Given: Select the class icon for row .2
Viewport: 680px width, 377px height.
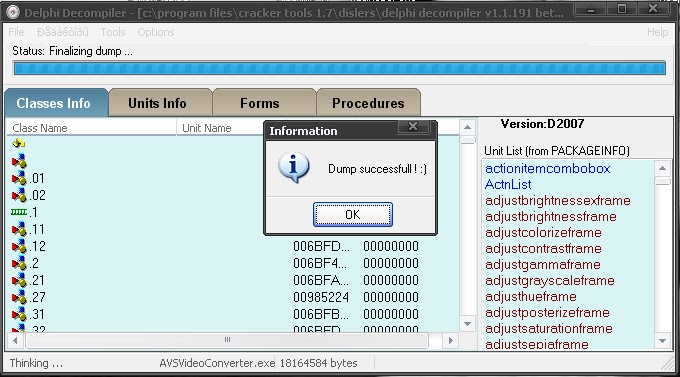Looking at the screenshot, I should pyautogui.click(x=19, y=263).
